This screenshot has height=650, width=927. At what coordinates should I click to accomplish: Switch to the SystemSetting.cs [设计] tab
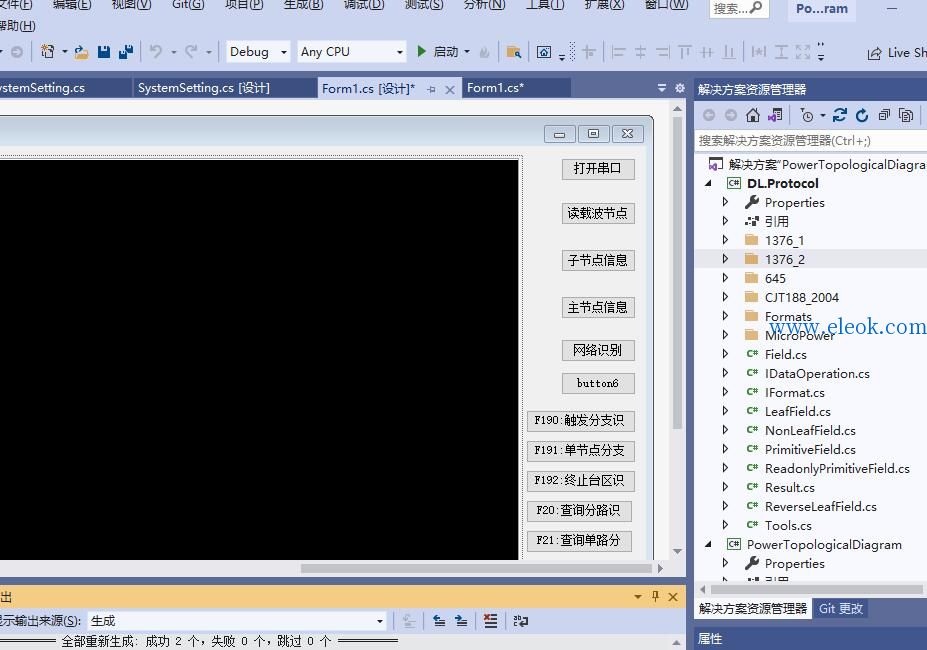click(x=204, y=88)
